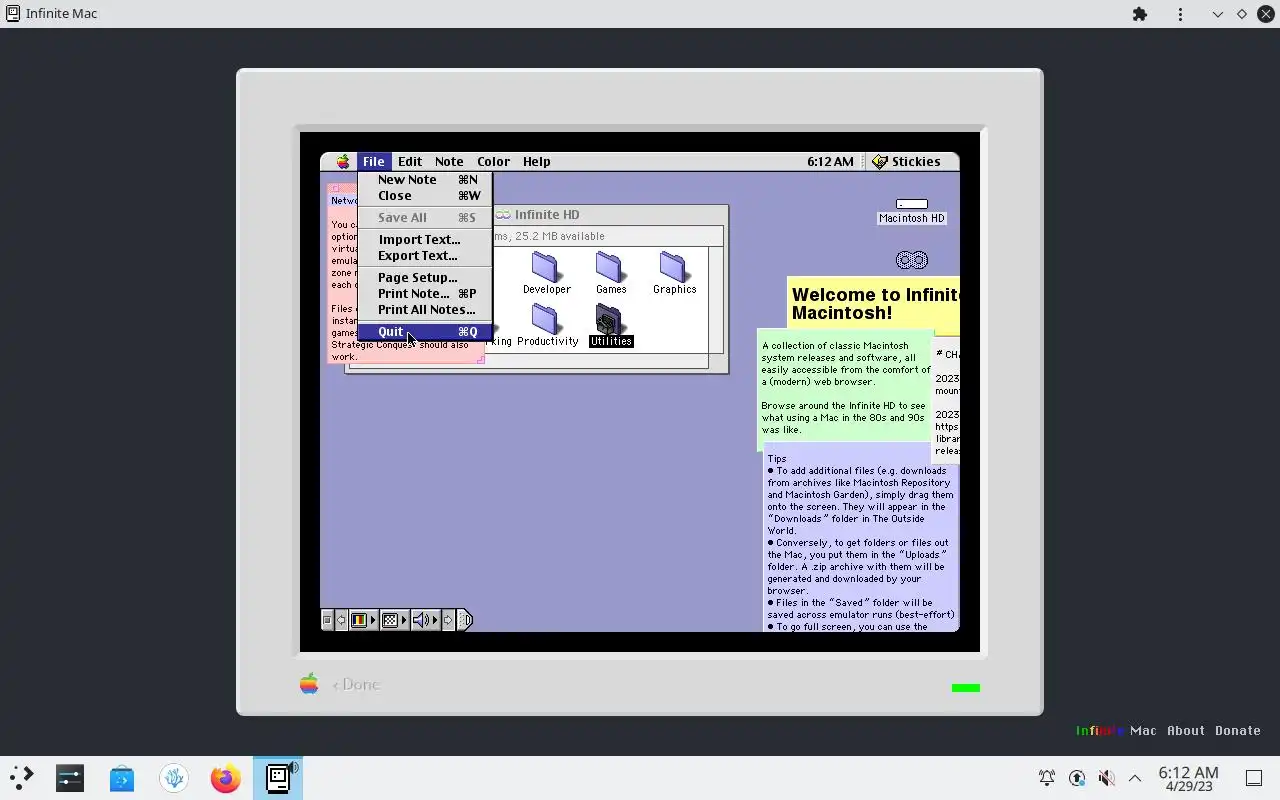
Task: Click the yellow Welcome sticky note
Action: coord(873,304)
